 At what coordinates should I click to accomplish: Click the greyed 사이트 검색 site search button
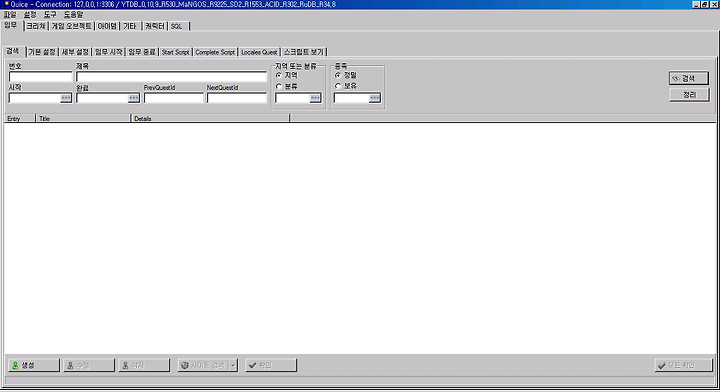pos(203,365)
